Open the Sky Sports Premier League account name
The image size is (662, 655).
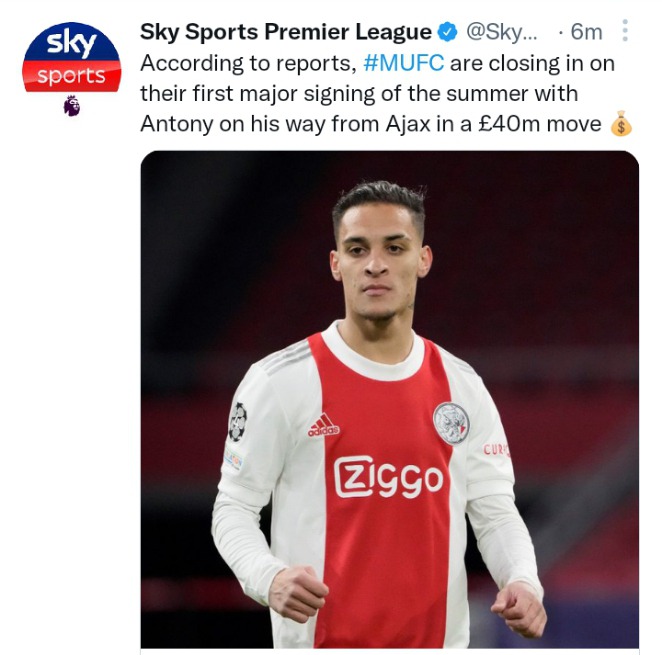(x=286, y=32)
